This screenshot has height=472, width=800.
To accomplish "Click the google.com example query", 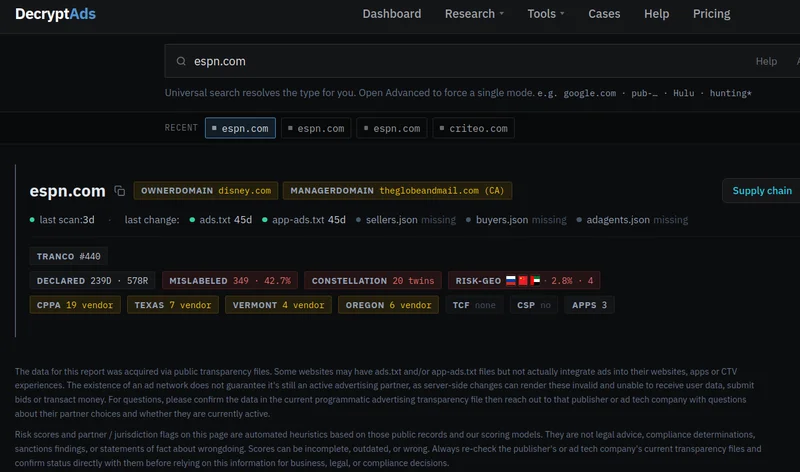I will pos(589,93).
